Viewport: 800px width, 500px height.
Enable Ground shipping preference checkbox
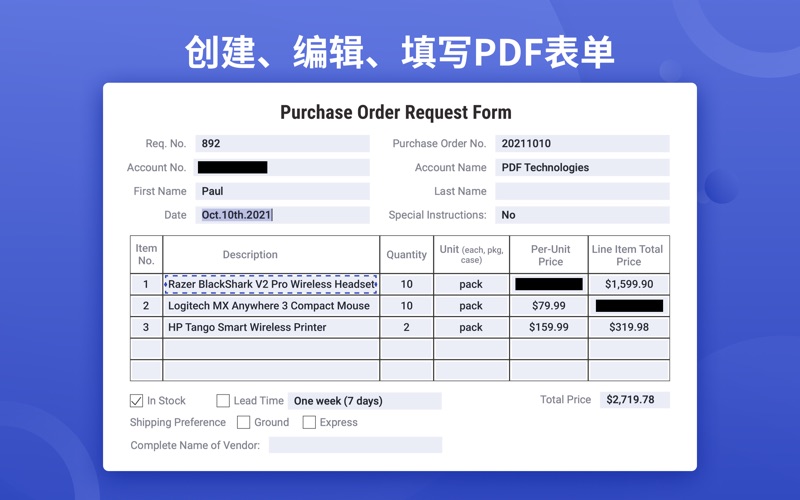point(243,422)
